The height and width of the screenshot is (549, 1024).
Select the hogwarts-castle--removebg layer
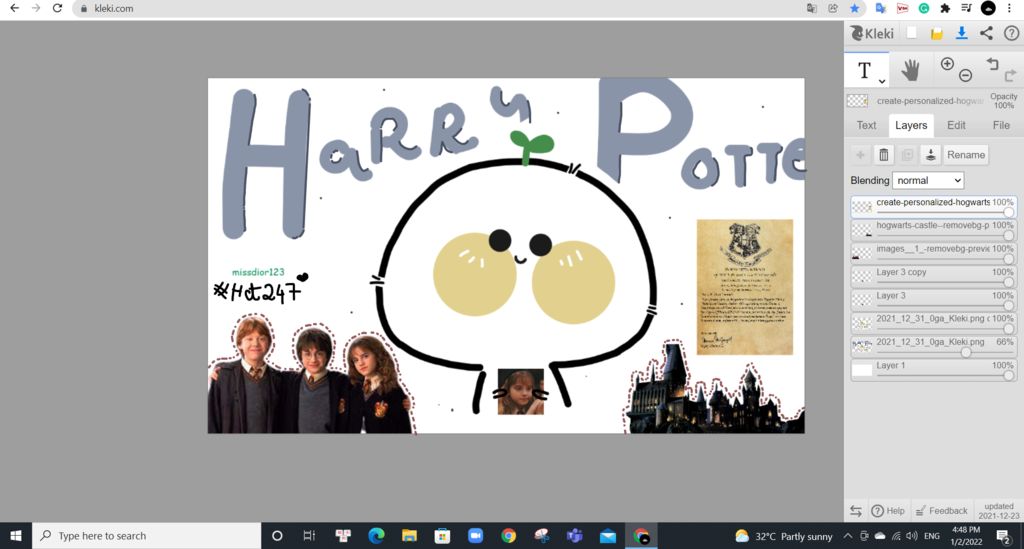tap(933, 230)
